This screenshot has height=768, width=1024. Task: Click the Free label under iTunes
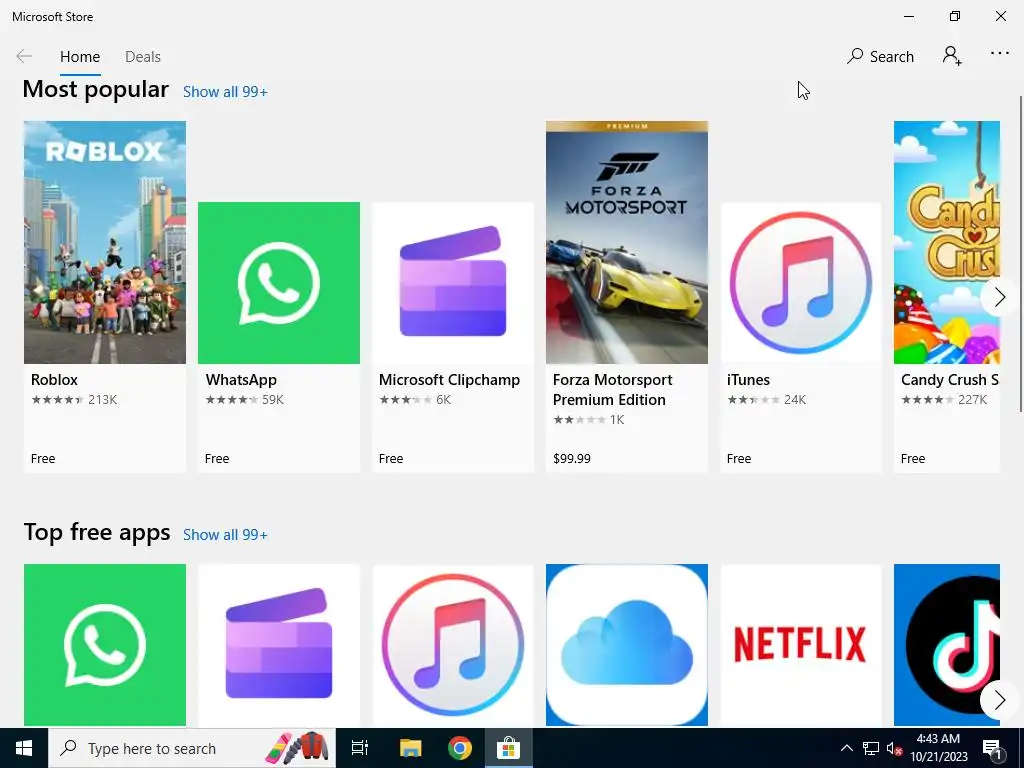739,459
